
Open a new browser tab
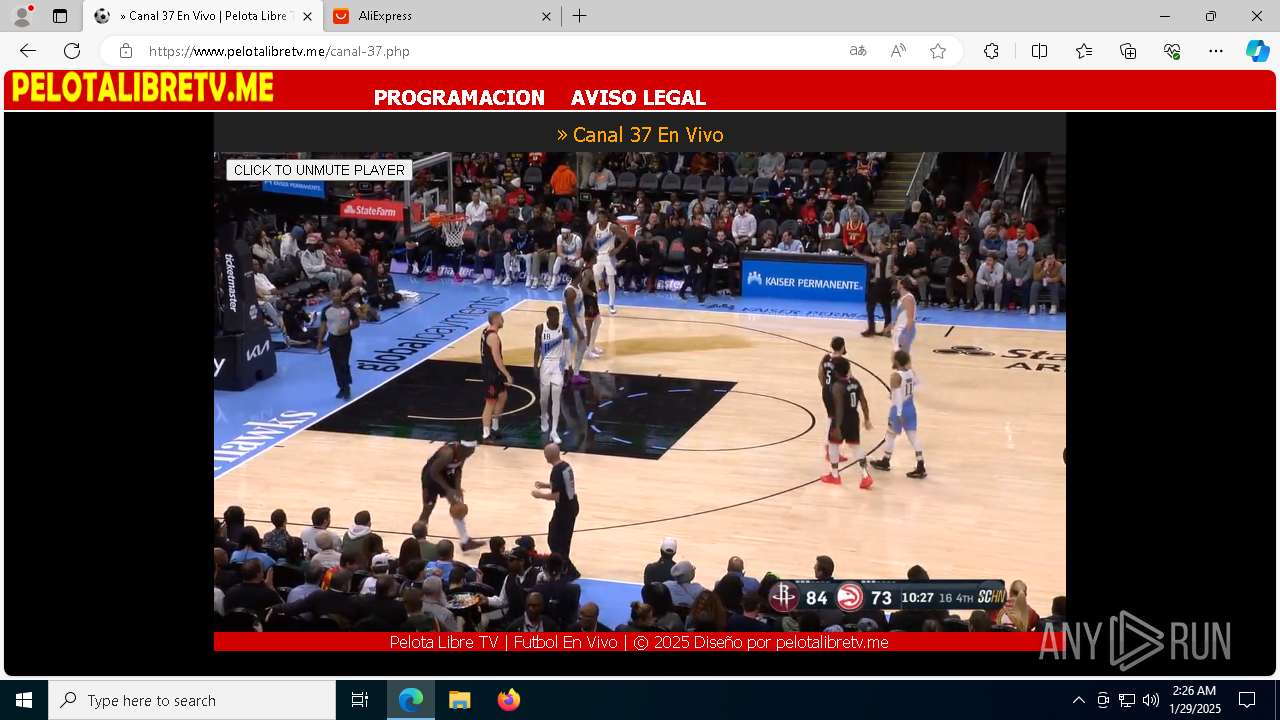click(580, 16)
